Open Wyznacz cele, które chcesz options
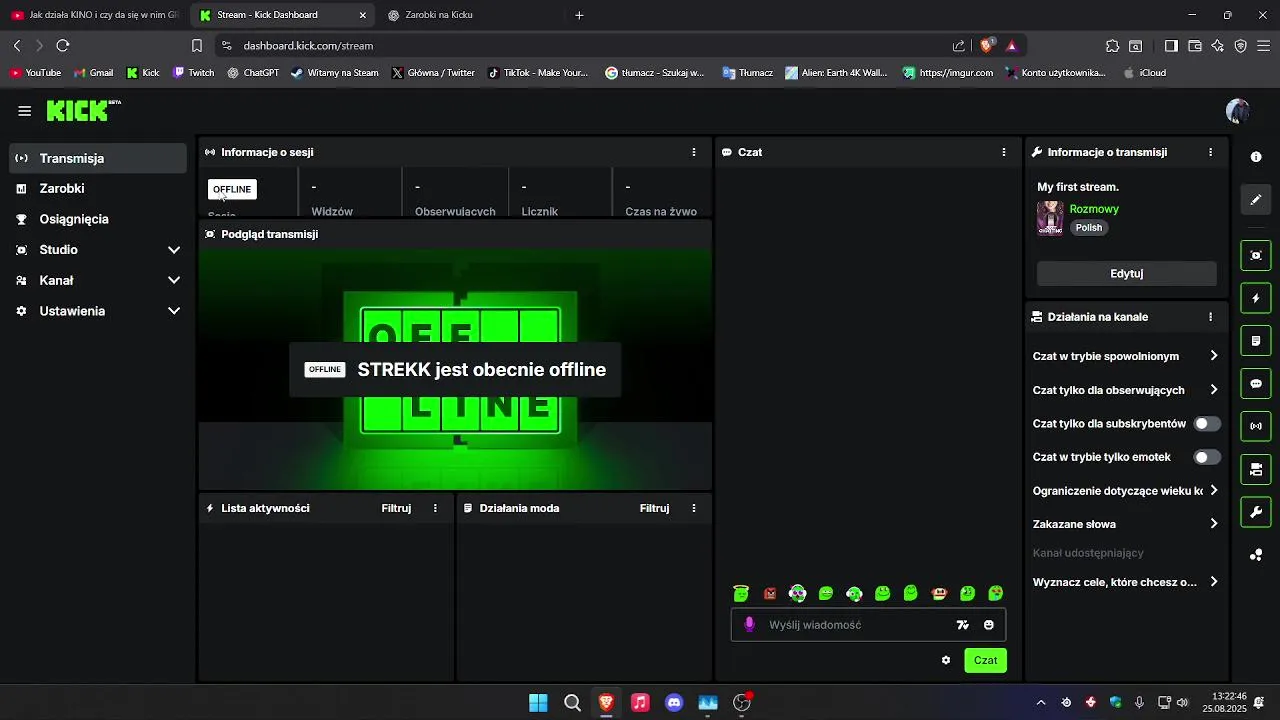Viewport: 1280px width, 720px height. pos(1126,582)
